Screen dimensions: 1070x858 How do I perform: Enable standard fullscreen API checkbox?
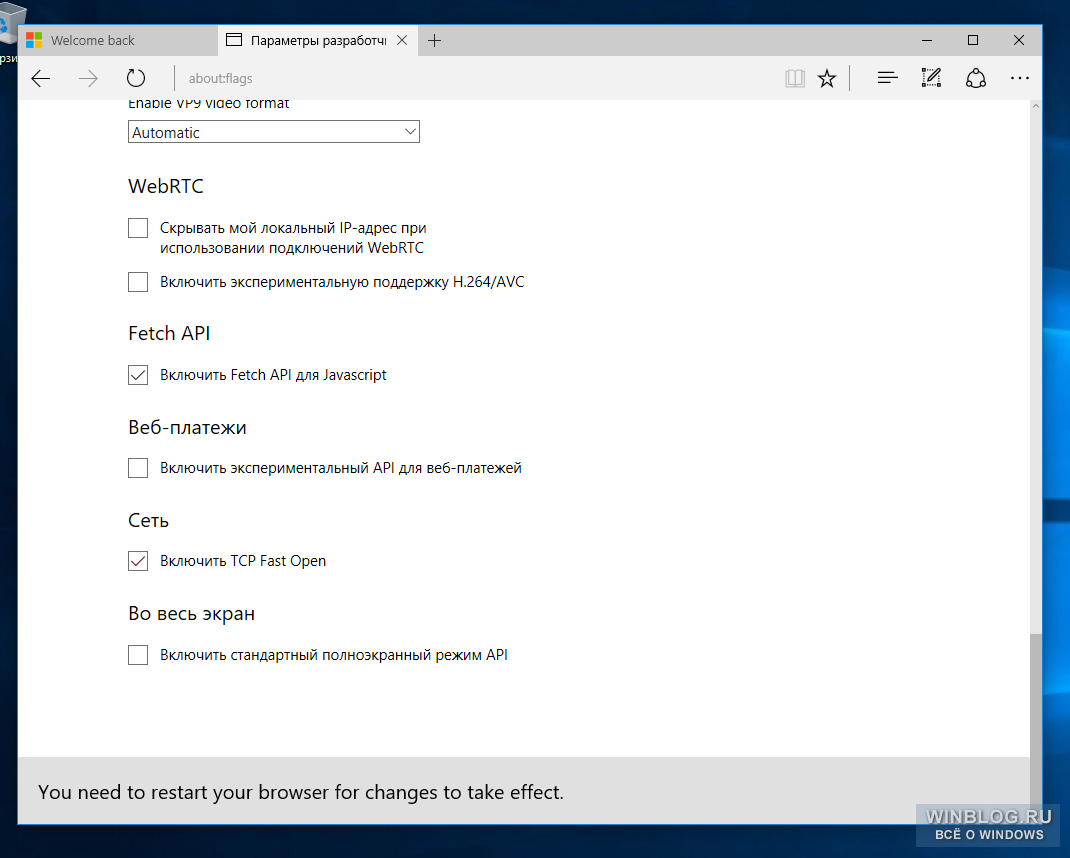(x=138, y=655)
